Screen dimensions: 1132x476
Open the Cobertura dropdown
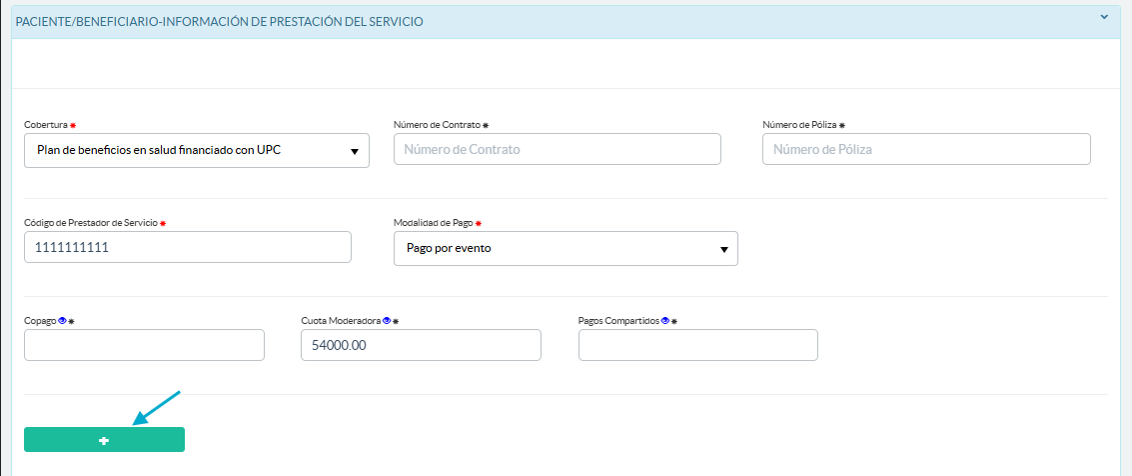(196, 151)
